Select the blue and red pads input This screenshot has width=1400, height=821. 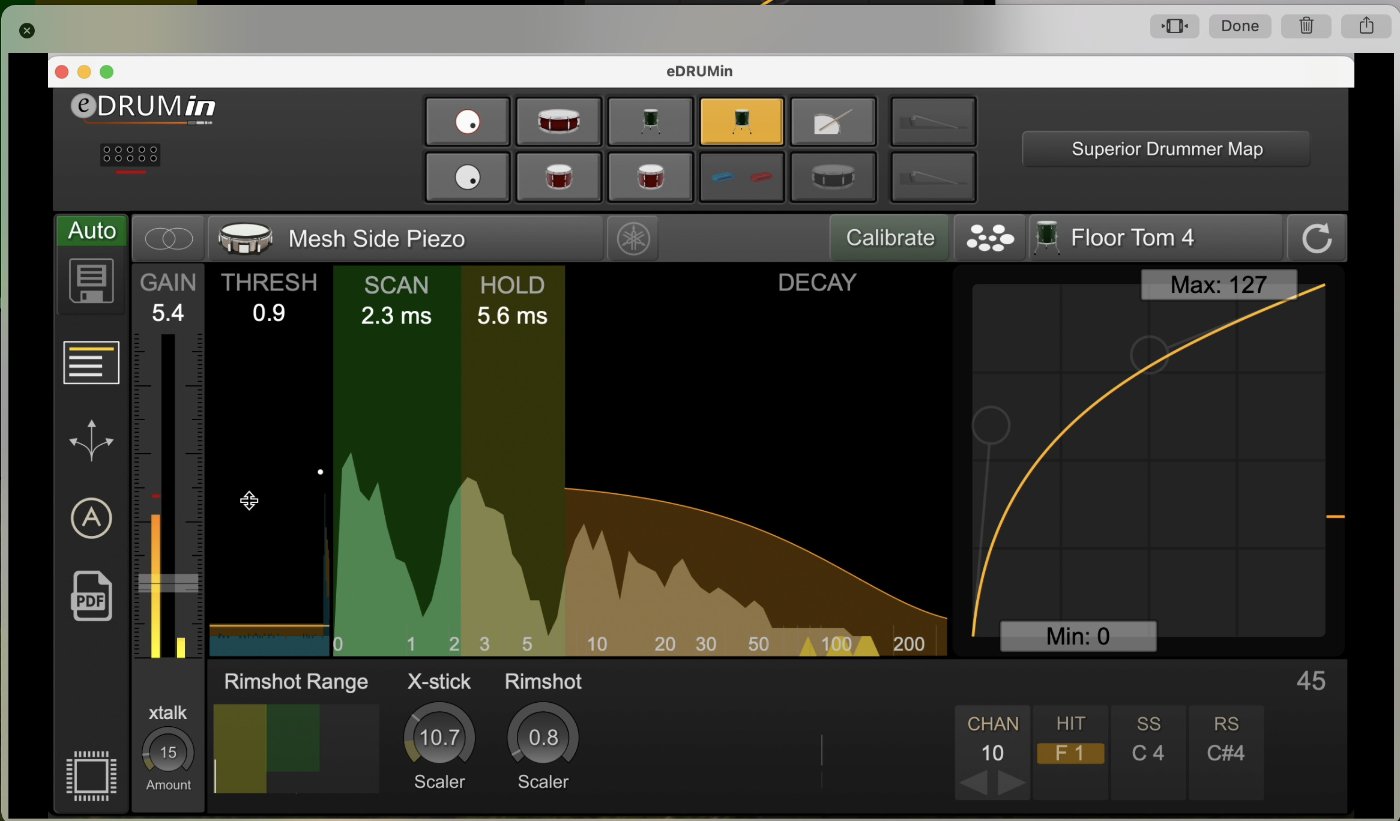coord(741,177)
